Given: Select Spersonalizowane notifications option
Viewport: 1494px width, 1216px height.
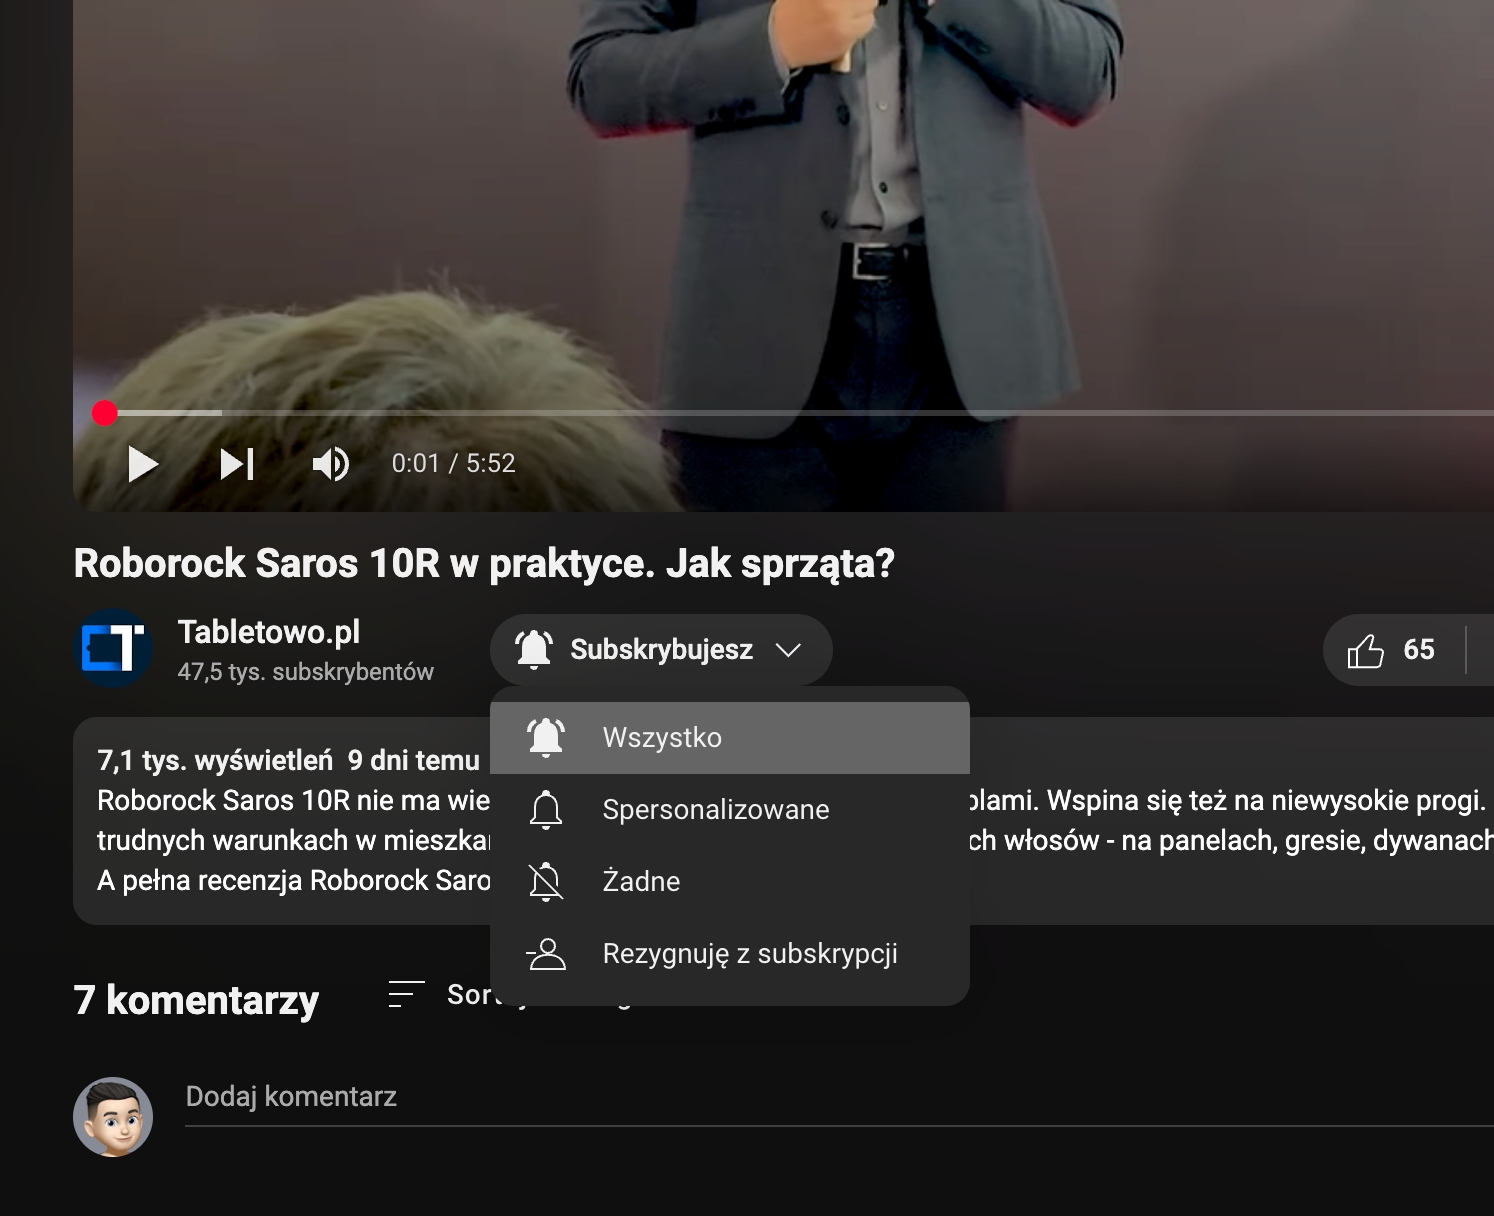Looking at the screenshot, I should coord(730,810).
